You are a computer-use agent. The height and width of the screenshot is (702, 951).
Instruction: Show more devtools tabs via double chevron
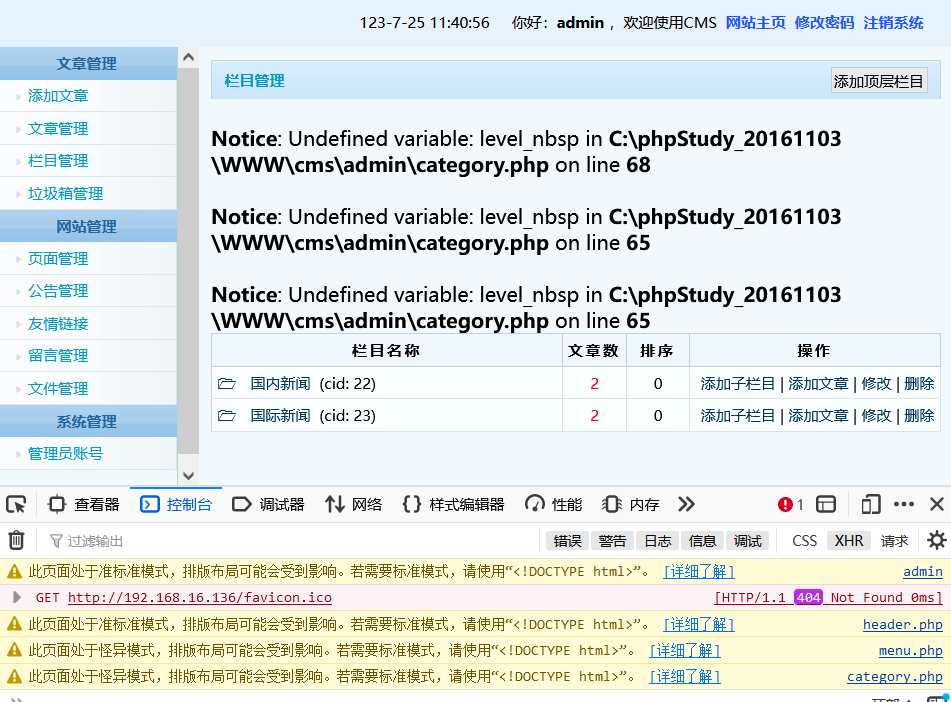pyautogui.click(x=687, y=504)
